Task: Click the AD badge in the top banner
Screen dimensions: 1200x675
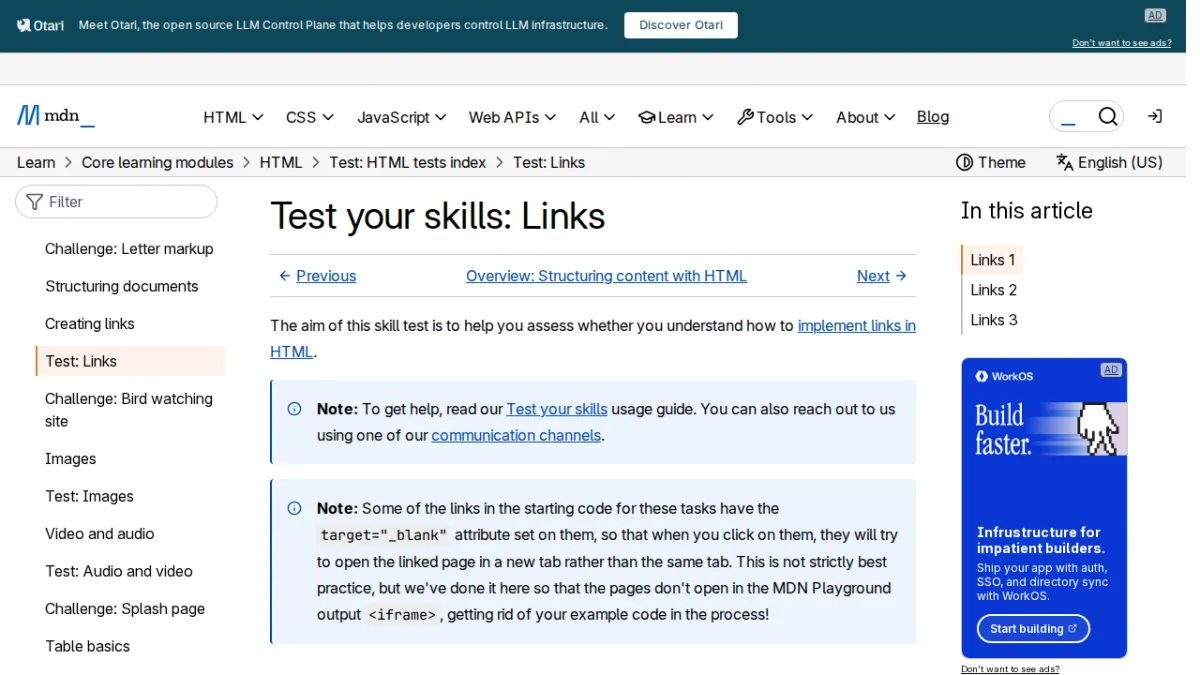Action: pos(1155,15)
